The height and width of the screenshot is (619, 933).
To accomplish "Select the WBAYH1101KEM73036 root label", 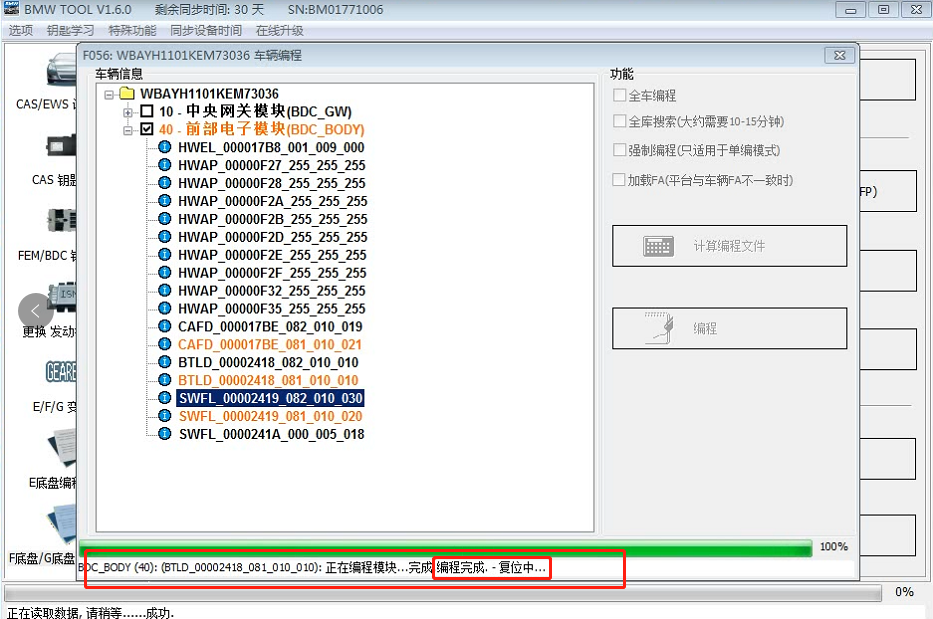I will pos(209,93).
